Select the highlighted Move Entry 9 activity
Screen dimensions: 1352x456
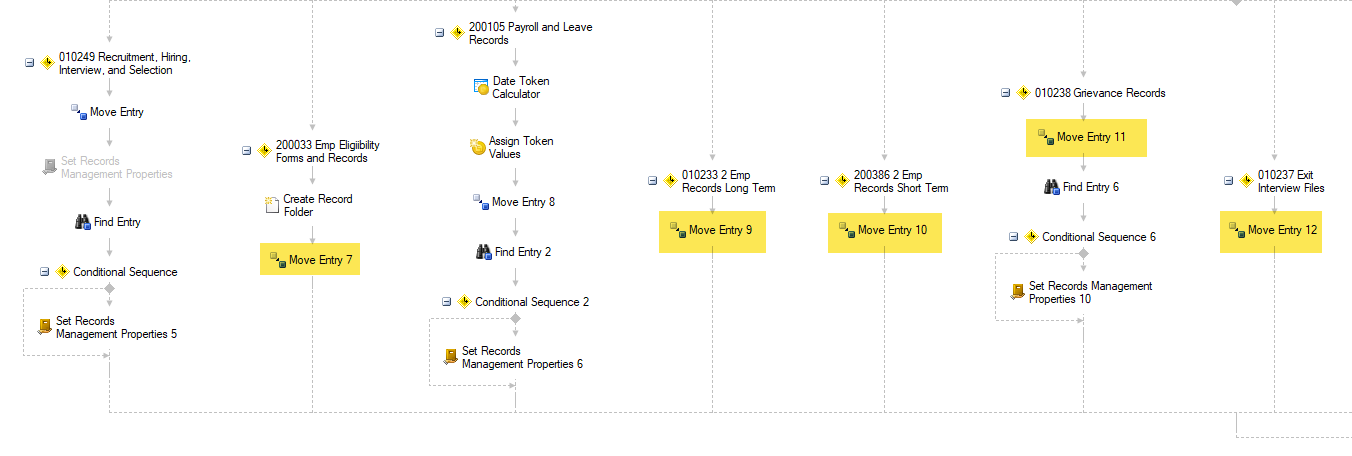[x=711, y=231]
